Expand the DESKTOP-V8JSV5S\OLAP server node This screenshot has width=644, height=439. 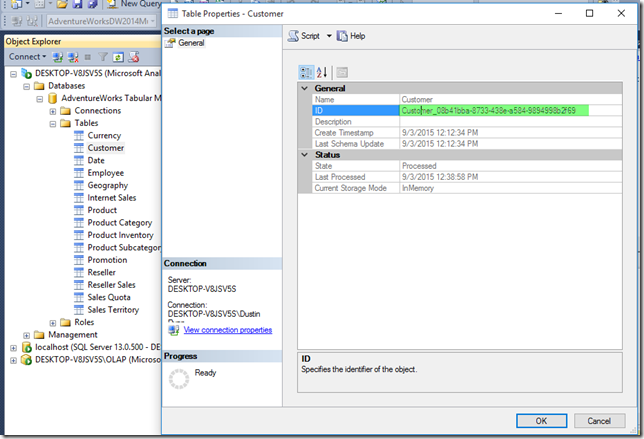coord(13,360)
